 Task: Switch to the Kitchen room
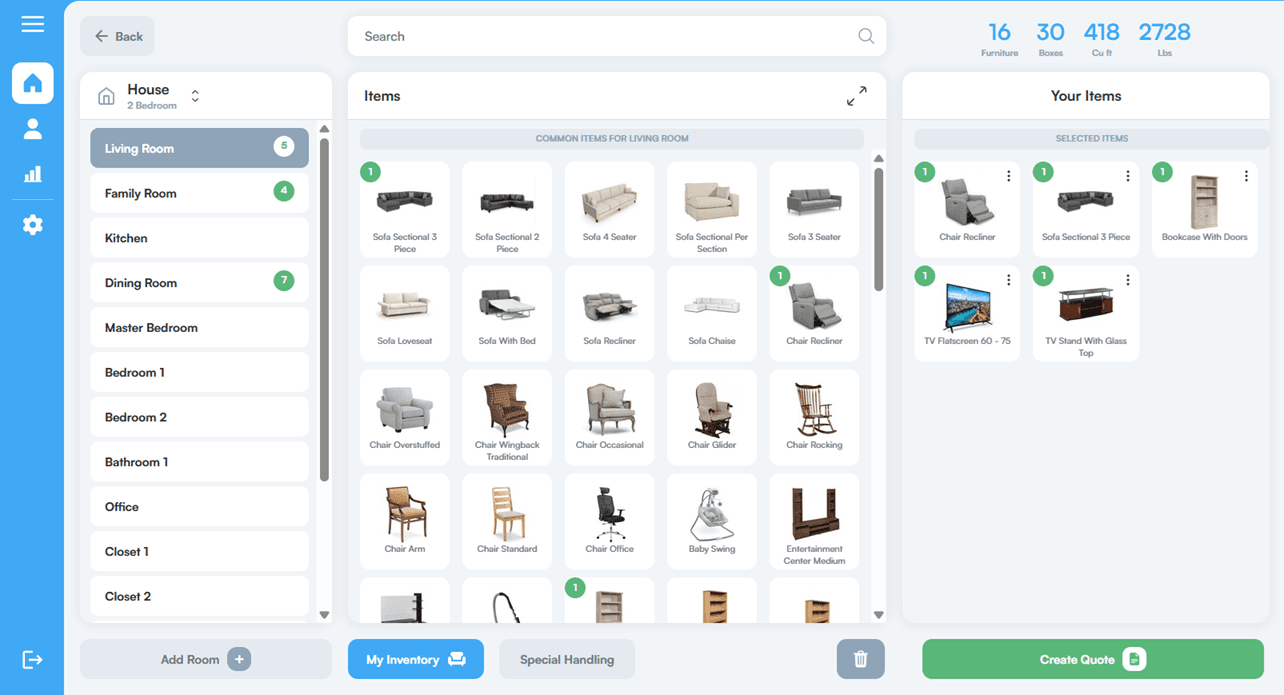[x=198, y=237]
